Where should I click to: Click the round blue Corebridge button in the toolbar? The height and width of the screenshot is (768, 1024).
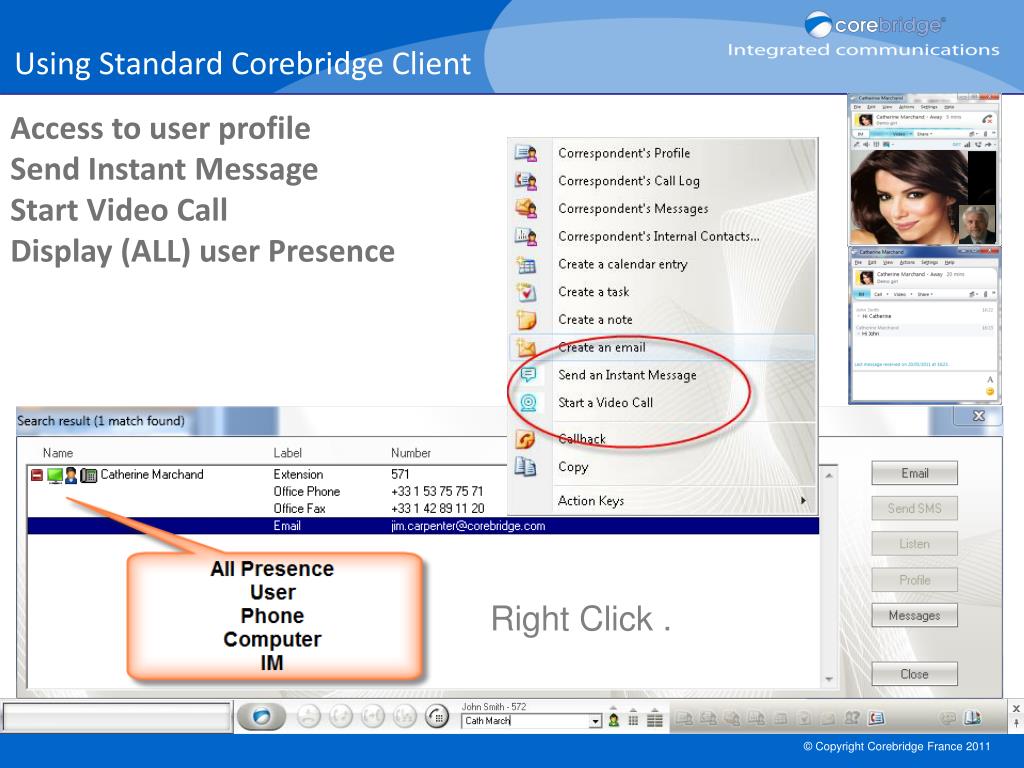coord(261,717)
